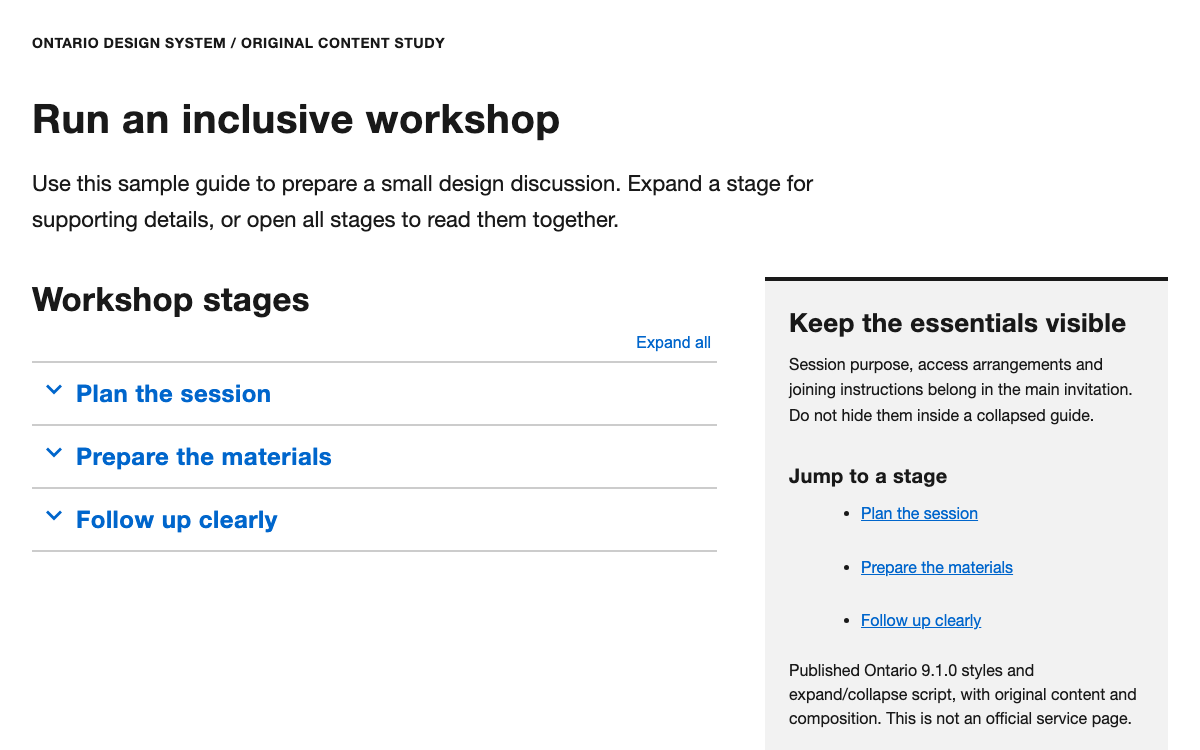Click chevron icon beside Prepare the materials
The height and width of the screenshot is (750, 1200).
pyautogui.click(x=54, y=454)
